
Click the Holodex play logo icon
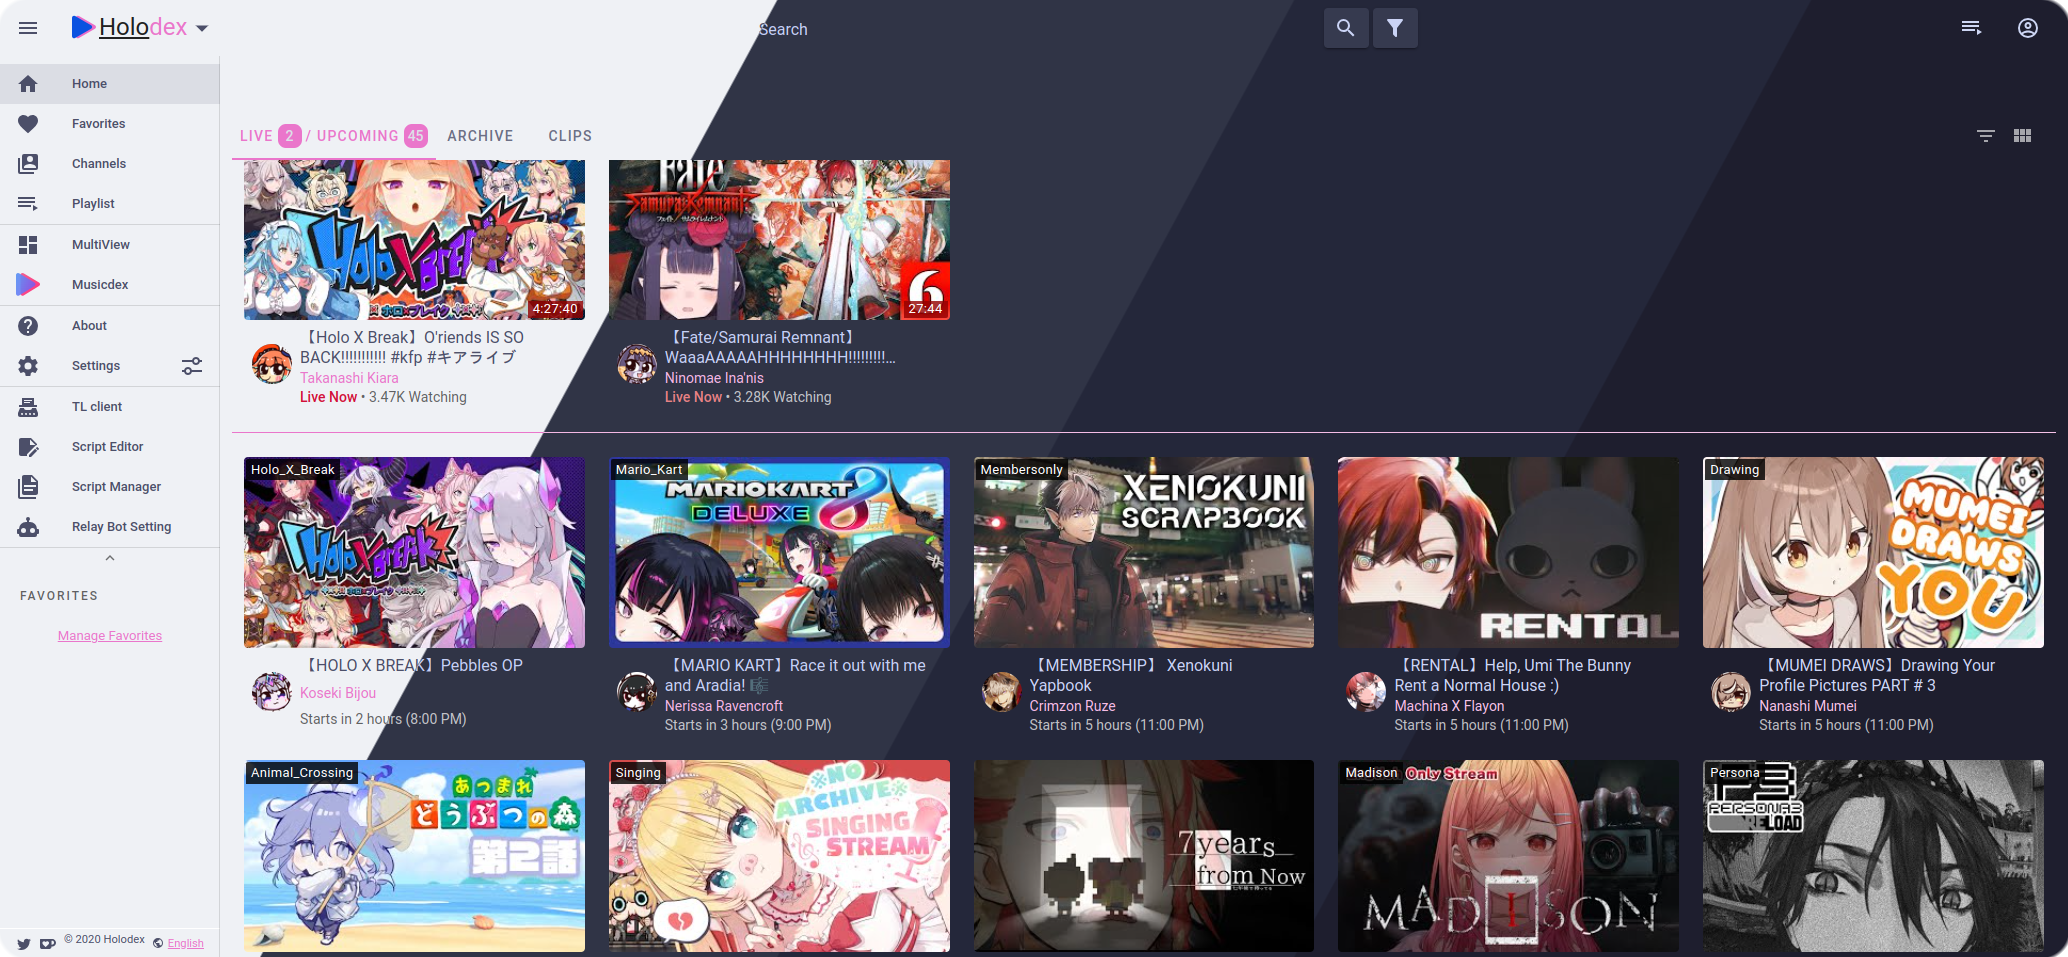83,27
